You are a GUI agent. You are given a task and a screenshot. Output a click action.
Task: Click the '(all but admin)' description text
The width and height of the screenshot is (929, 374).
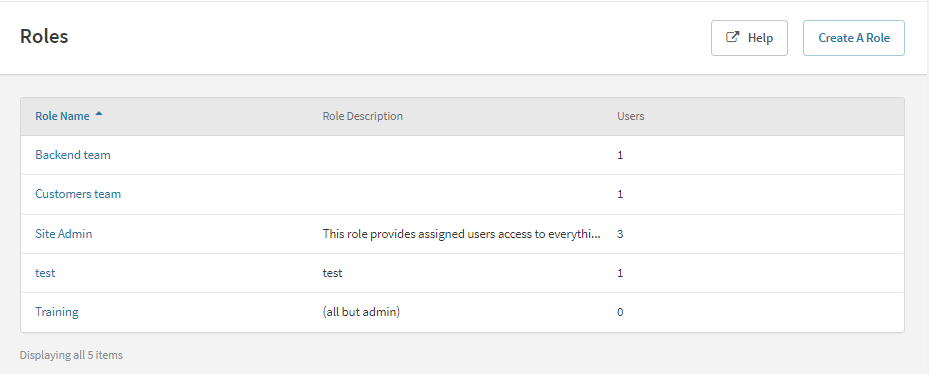tap(361, 312)
